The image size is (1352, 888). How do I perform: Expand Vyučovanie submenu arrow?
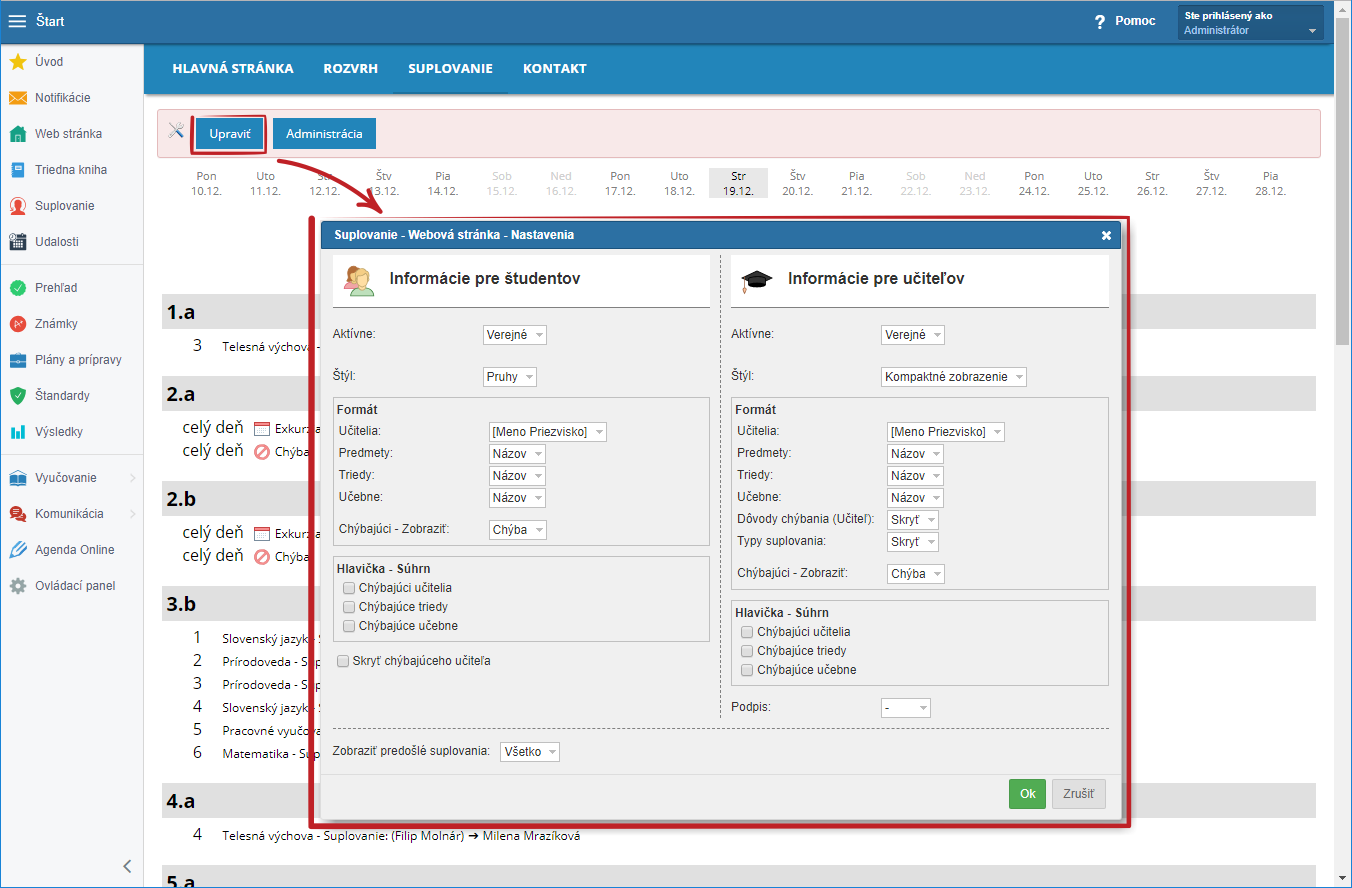point(132,478)
